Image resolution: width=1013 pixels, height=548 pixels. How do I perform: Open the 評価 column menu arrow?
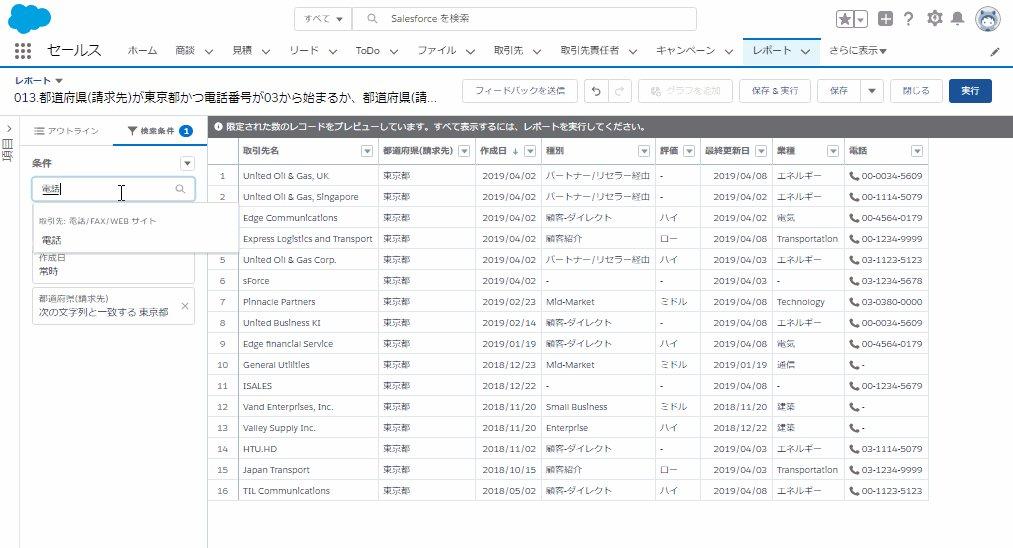pos(689,151)
